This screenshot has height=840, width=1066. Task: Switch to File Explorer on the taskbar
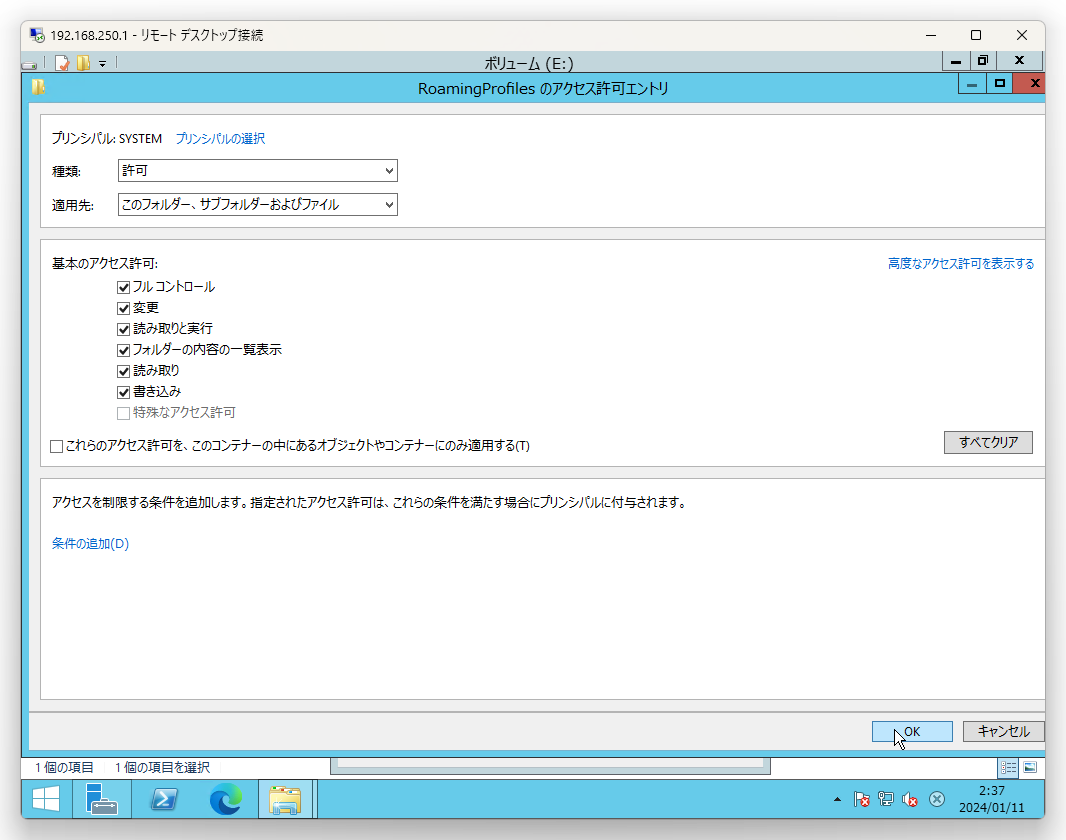coord(285,799)
